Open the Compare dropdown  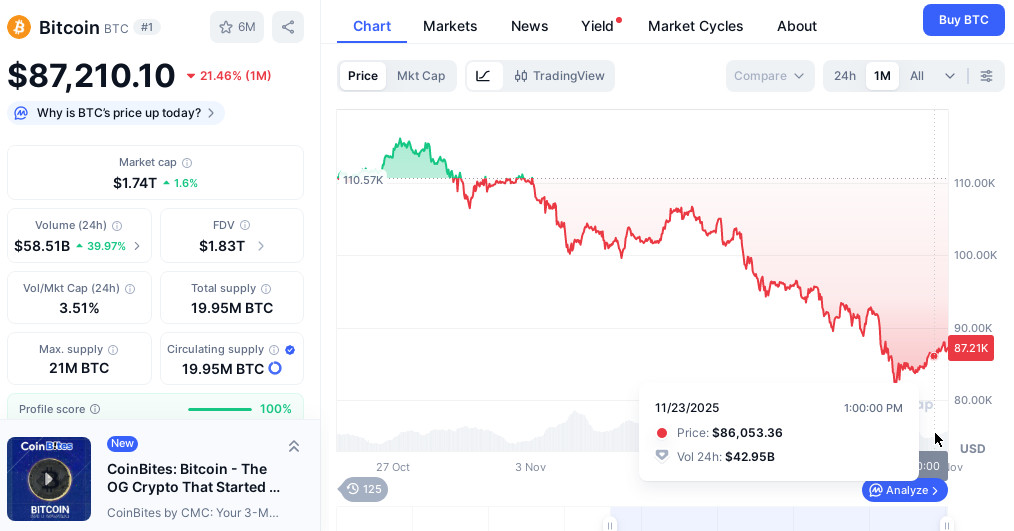pyautogui.click(x=770, y=76)
